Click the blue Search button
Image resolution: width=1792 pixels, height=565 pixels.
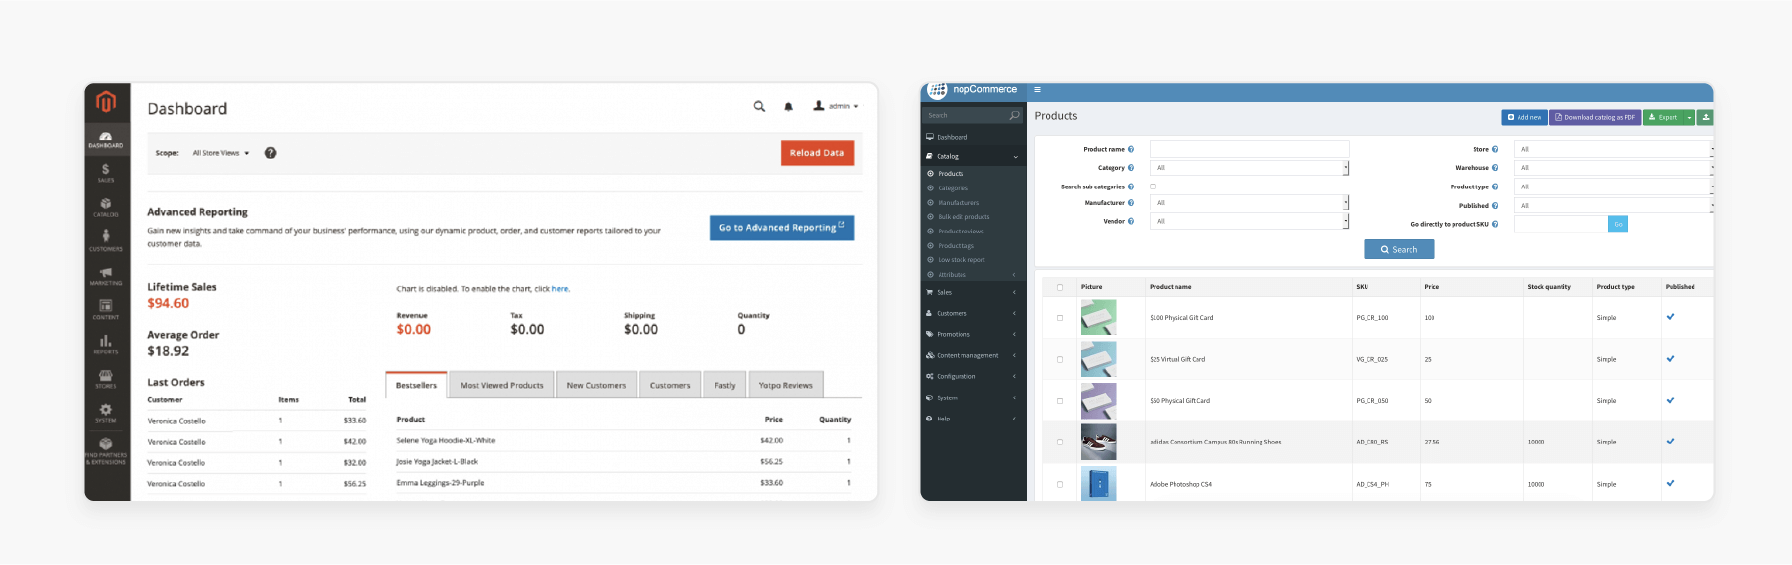coord(1399,249)
